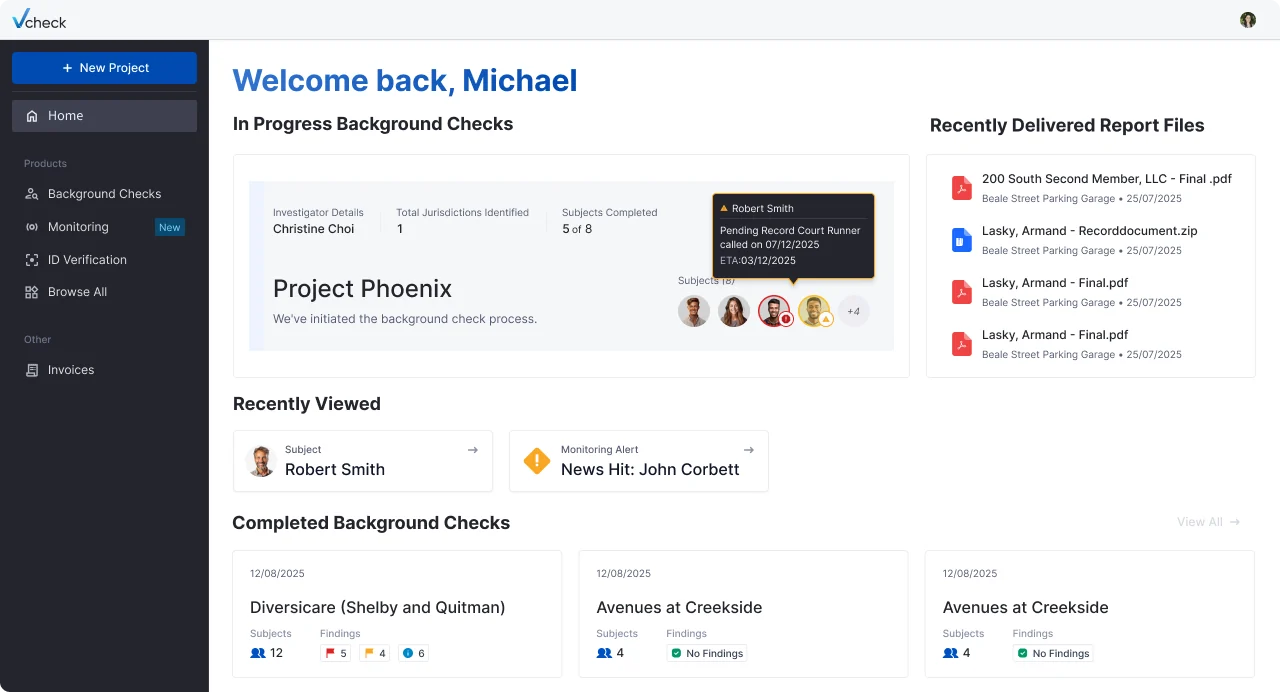1280x692 pixels.
Task: Open Background Checks in the sidebar
Action: click(x=104, y=194)
